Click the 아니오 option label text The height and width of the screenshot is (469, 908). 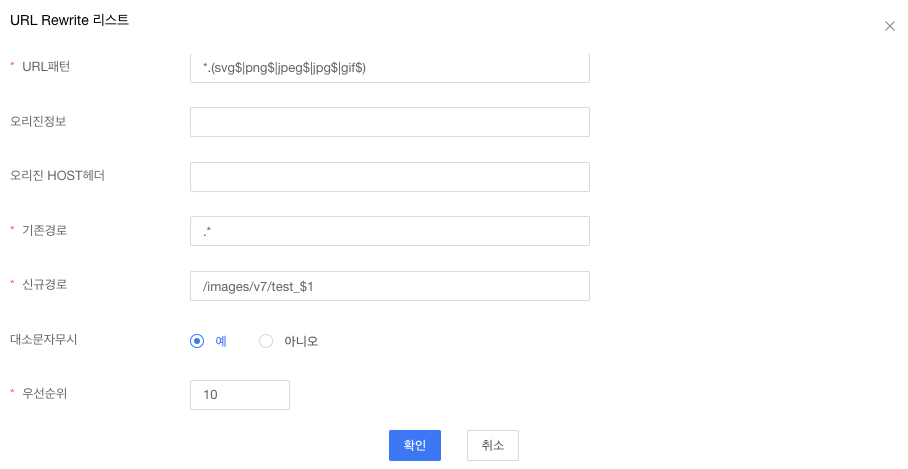pyautogui.click(x=301, y=341)
